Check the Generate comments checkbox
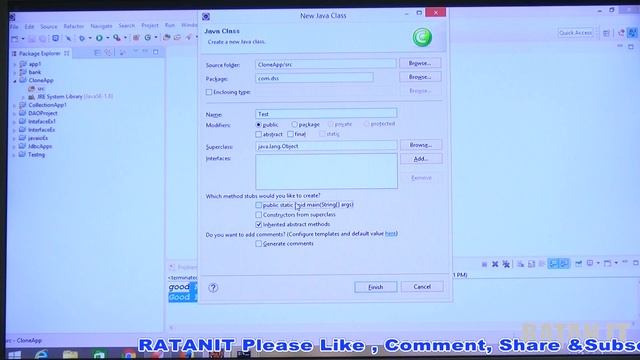640x360 pixels. click(258, 244)
